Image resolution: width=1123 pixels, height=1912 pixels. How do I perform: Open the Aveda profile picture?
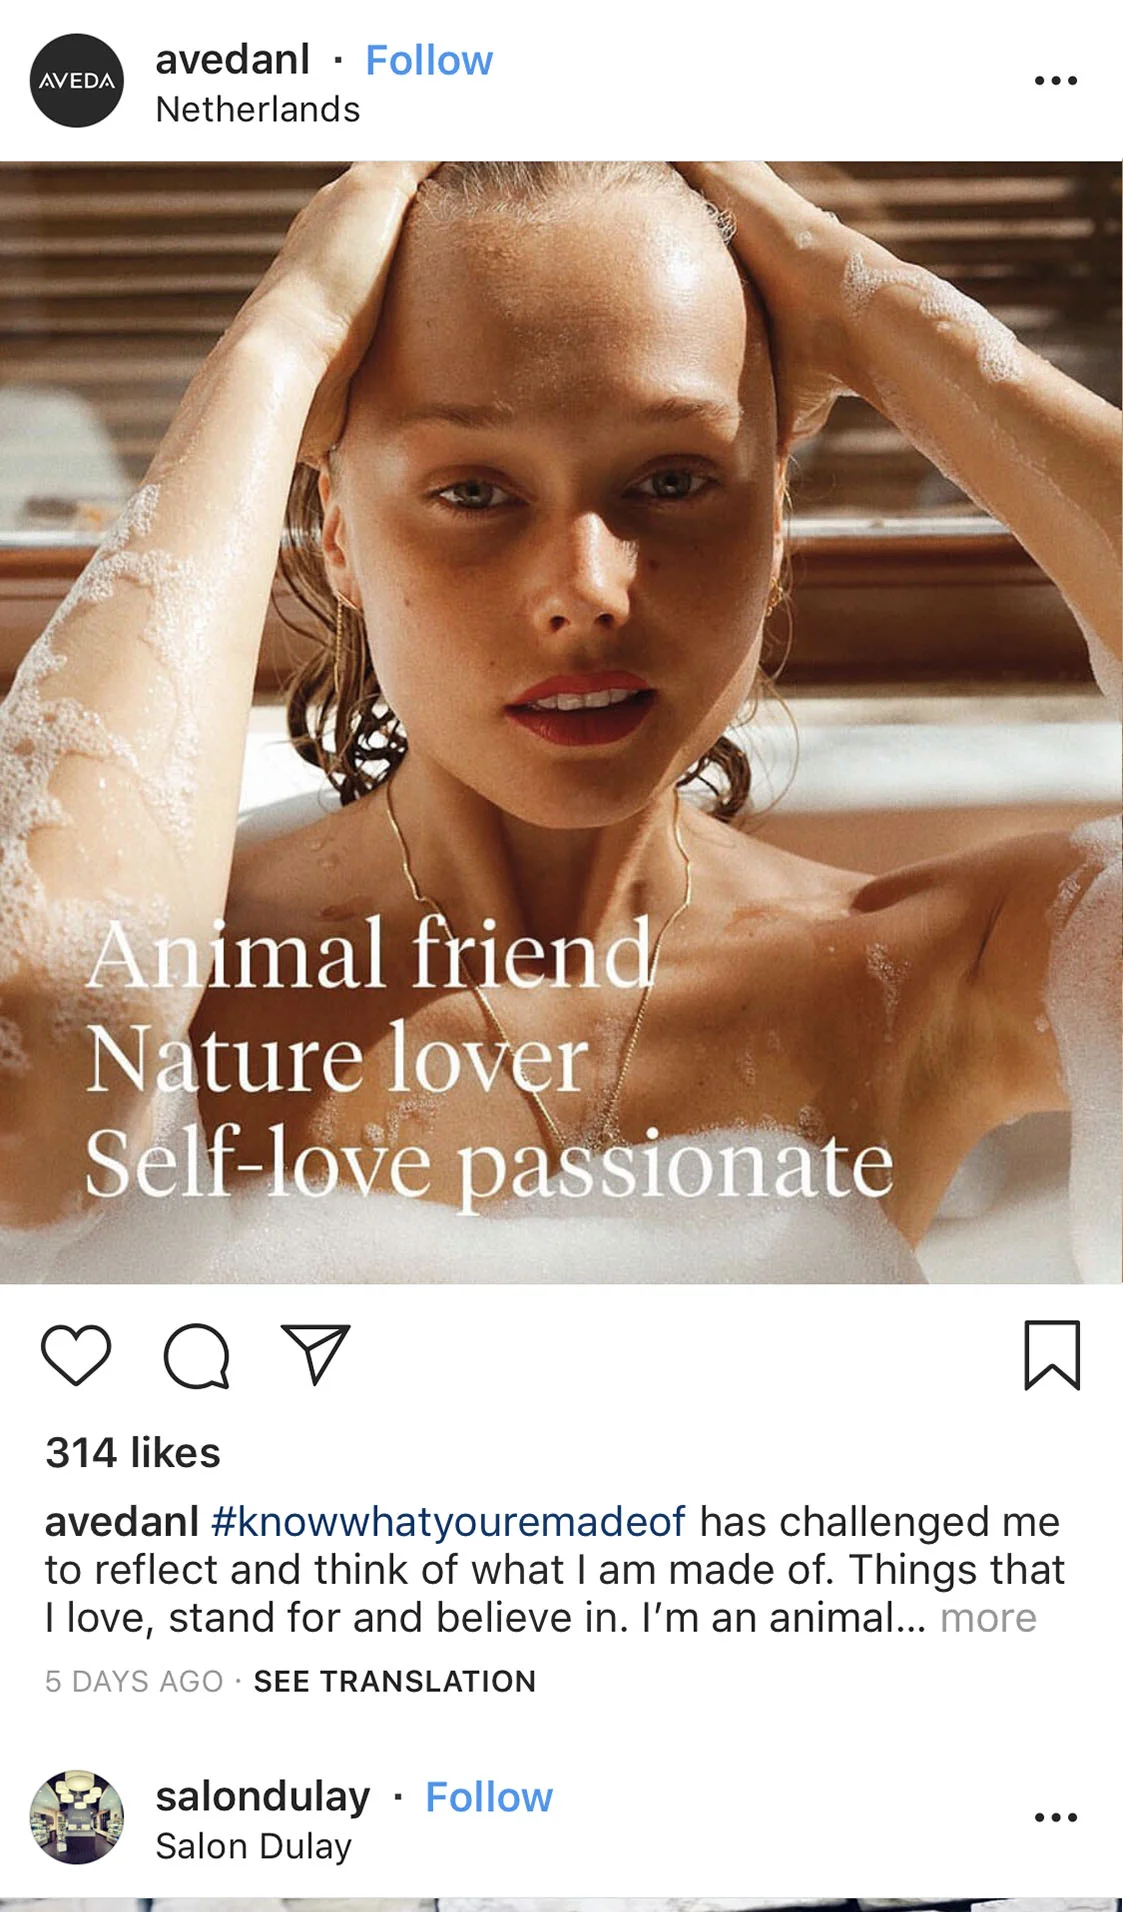(x=77, y=80)
